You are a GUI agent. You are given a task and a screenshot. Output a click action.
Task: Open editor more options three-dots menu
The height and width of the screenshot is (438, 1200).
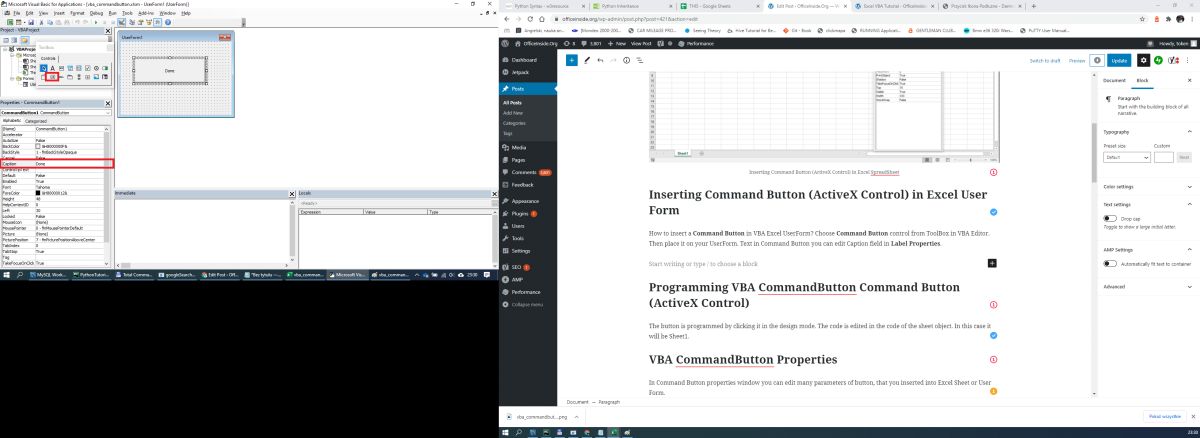(1187, 60)
